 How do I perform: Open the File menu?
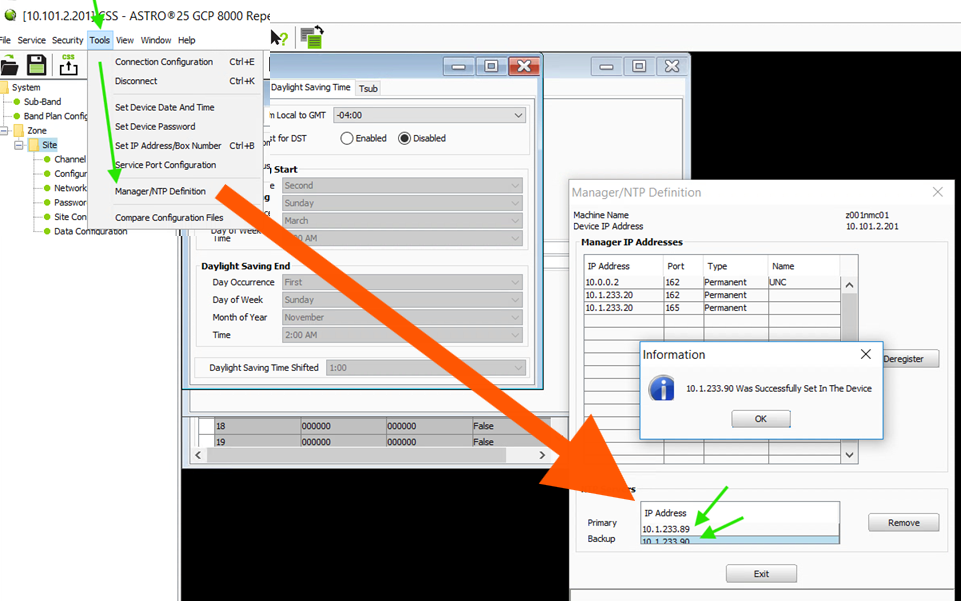5,40
